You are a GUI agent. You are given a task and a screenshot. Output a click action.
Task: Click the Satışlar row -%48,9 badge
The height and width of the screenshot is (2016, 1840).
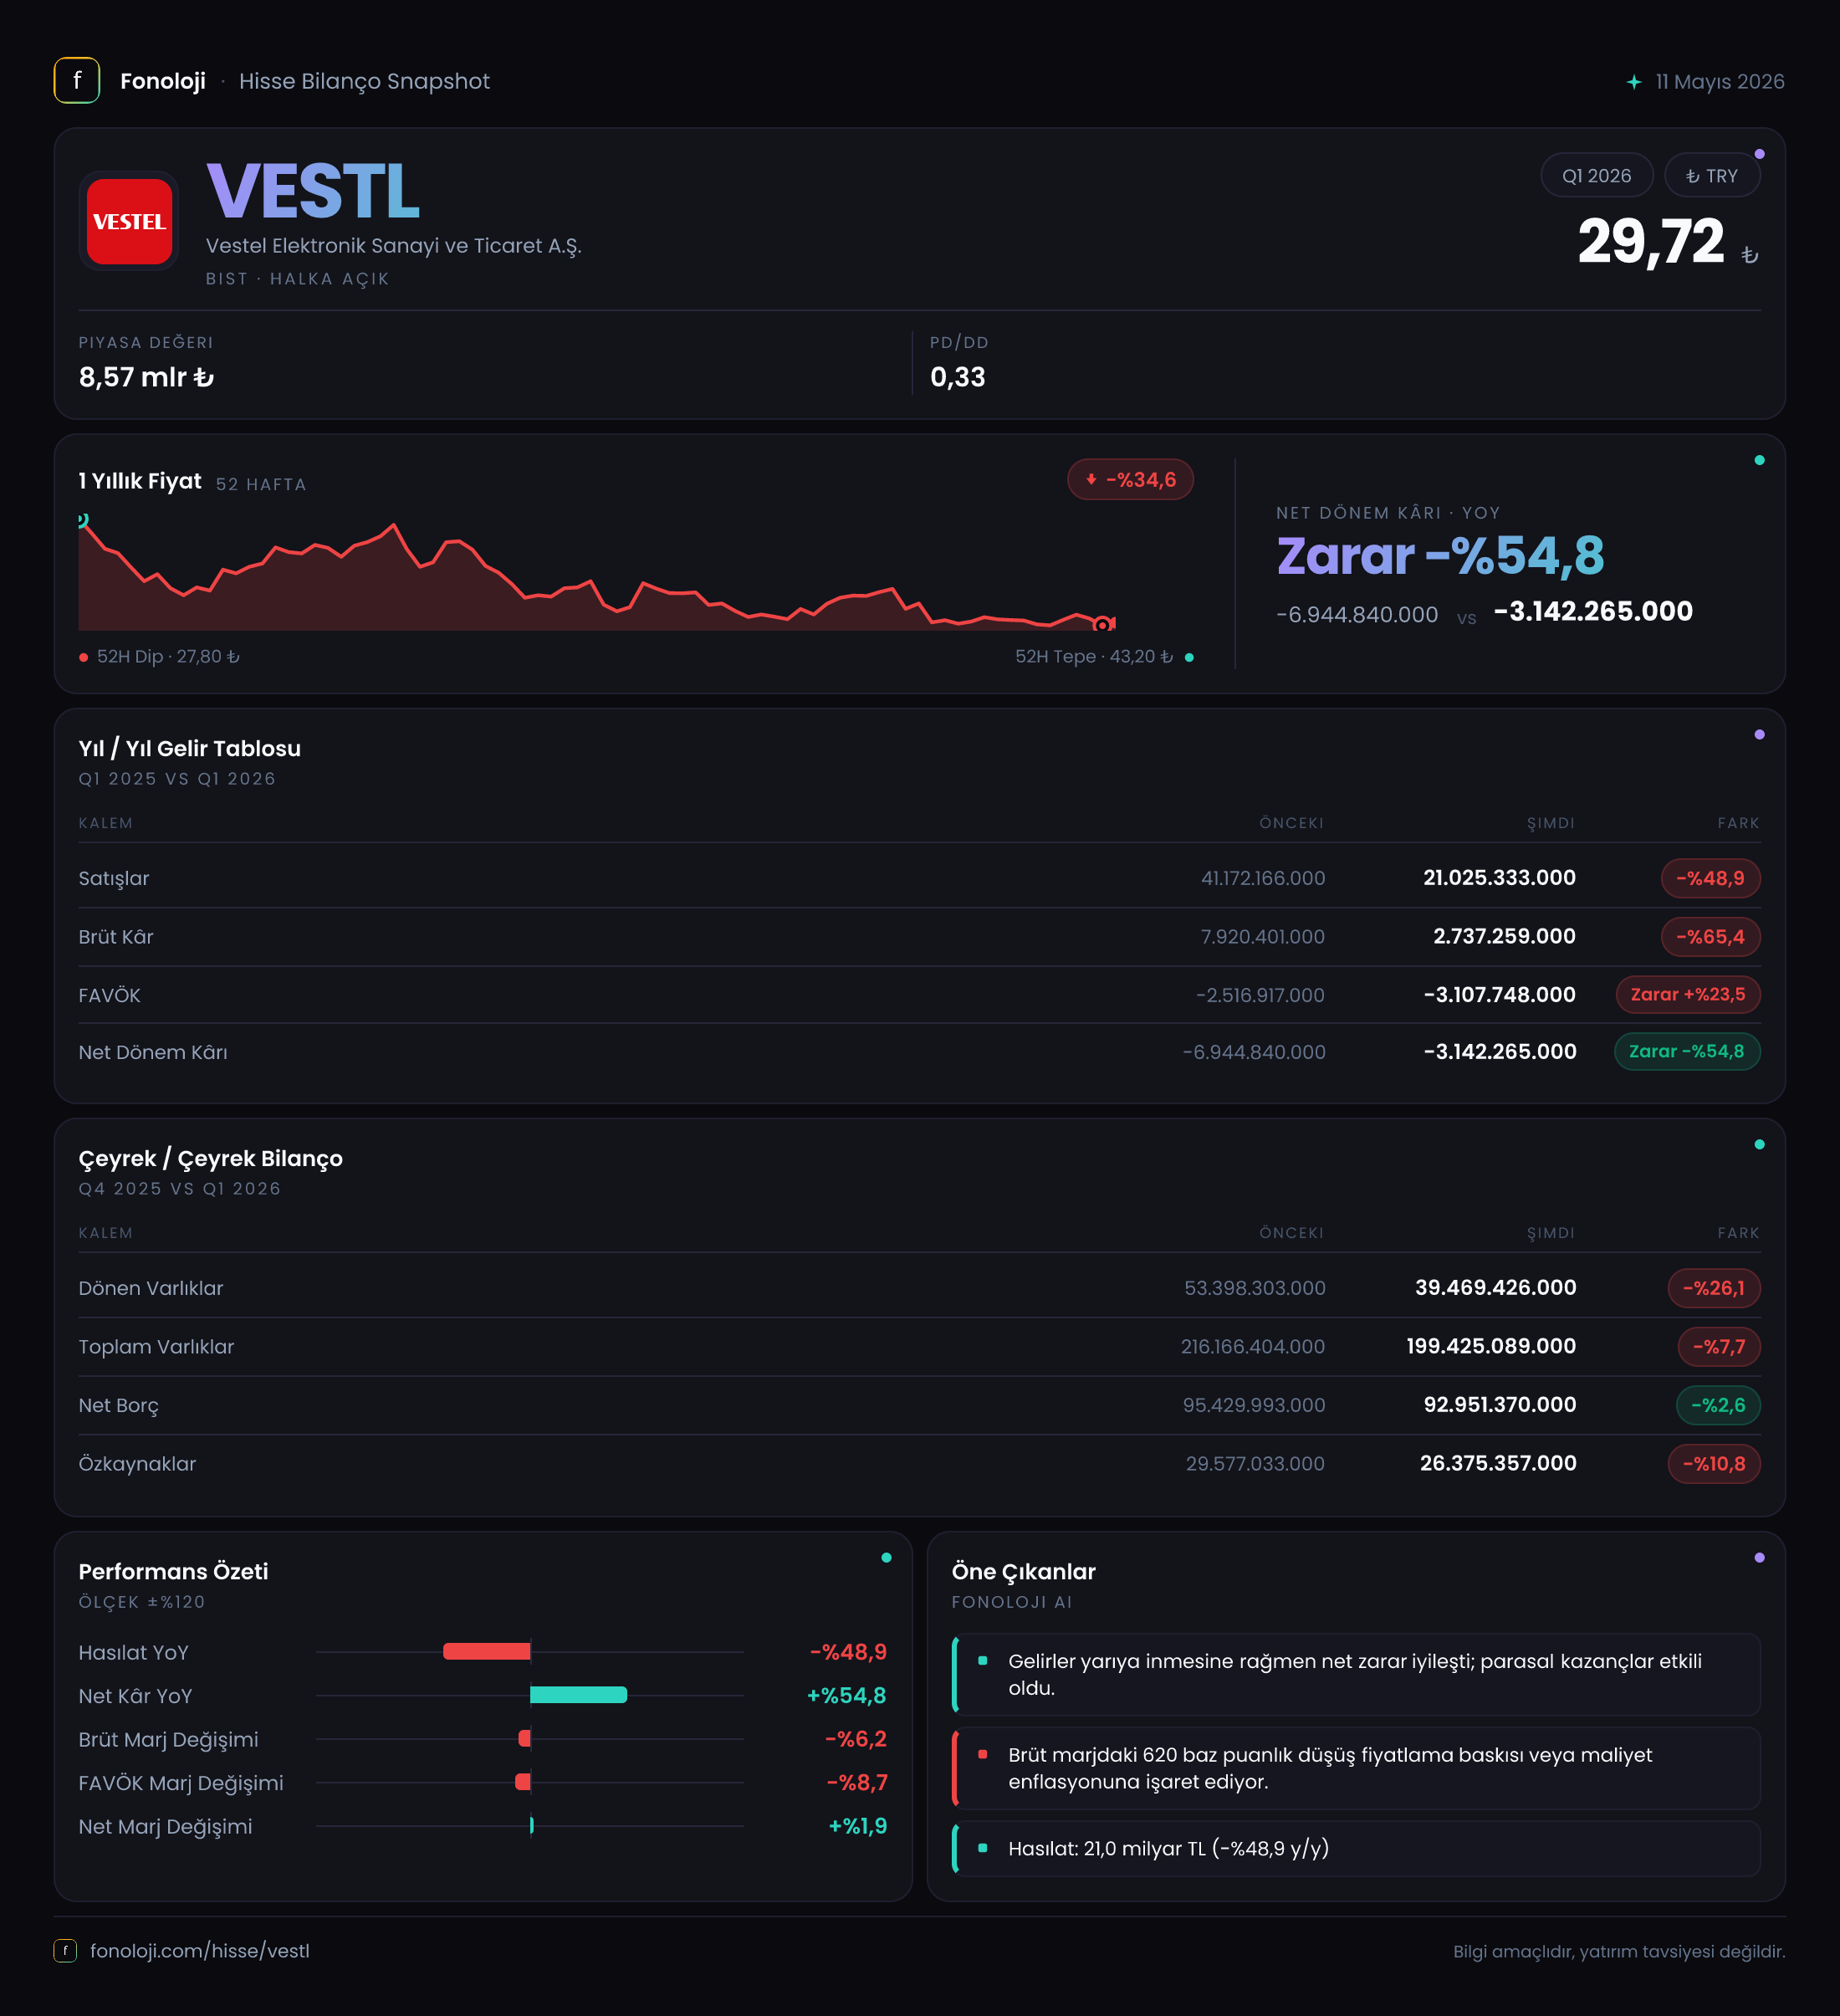(x=1710, y=878)
